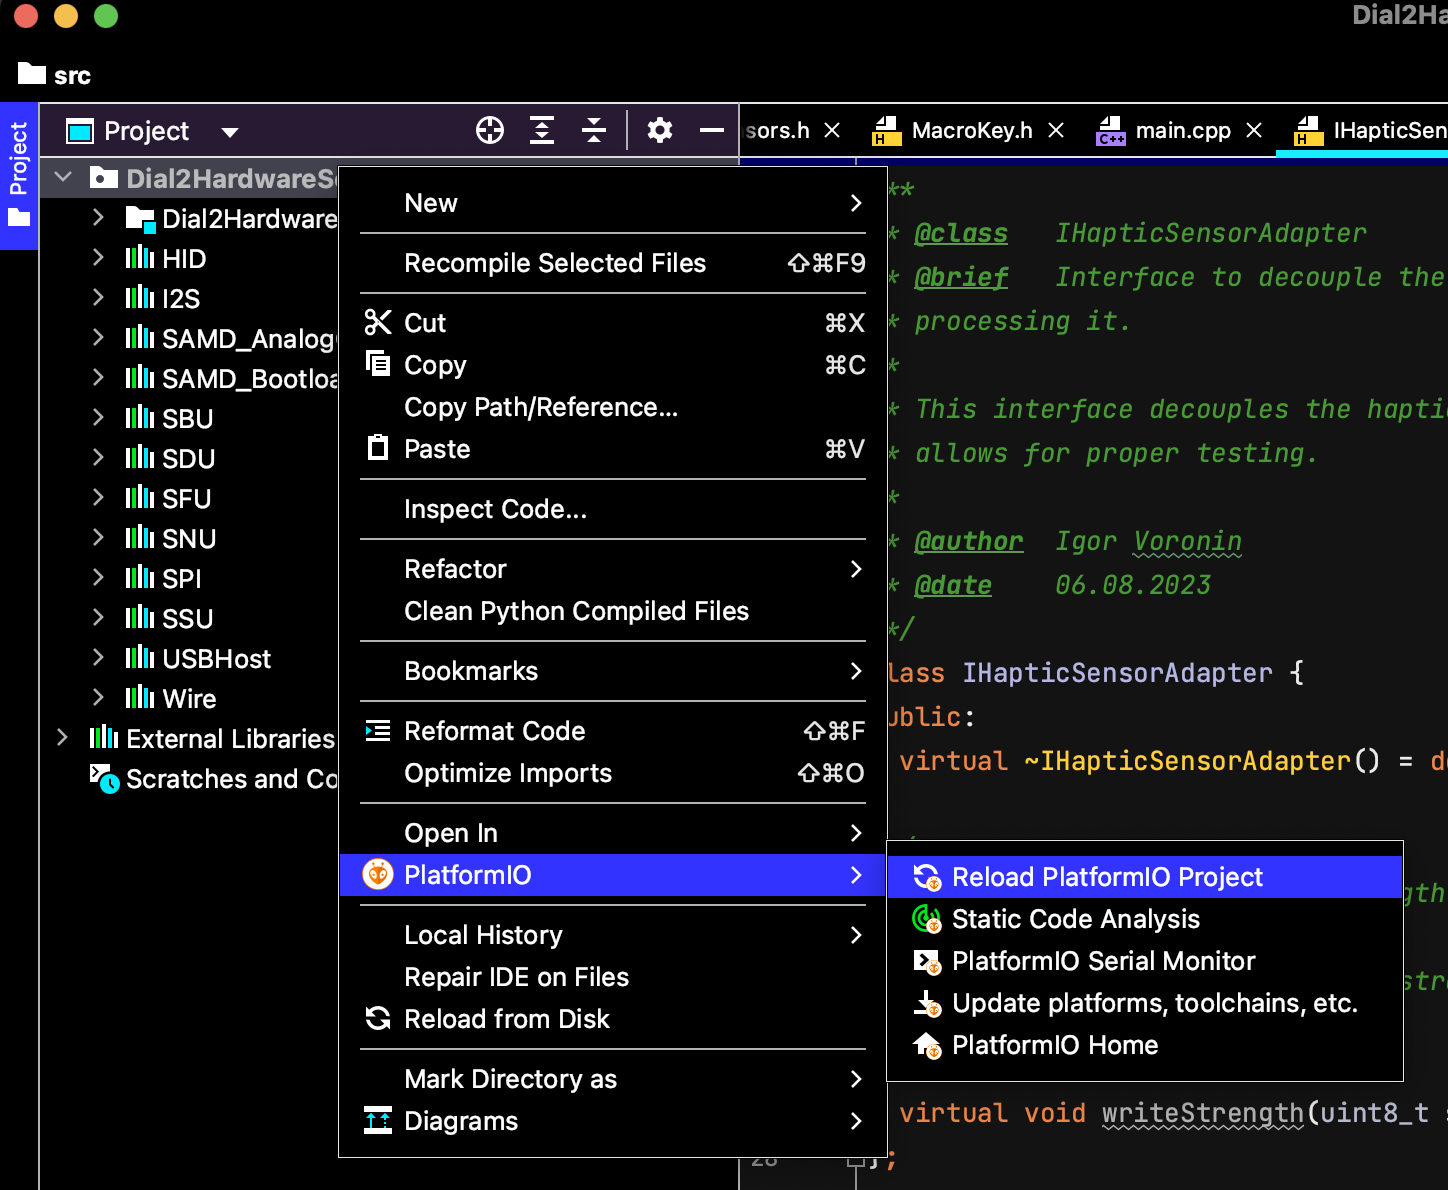1448x1190 pixels.
Task: Click the Copy icon in context menu
Action: [x=378, y=364]
